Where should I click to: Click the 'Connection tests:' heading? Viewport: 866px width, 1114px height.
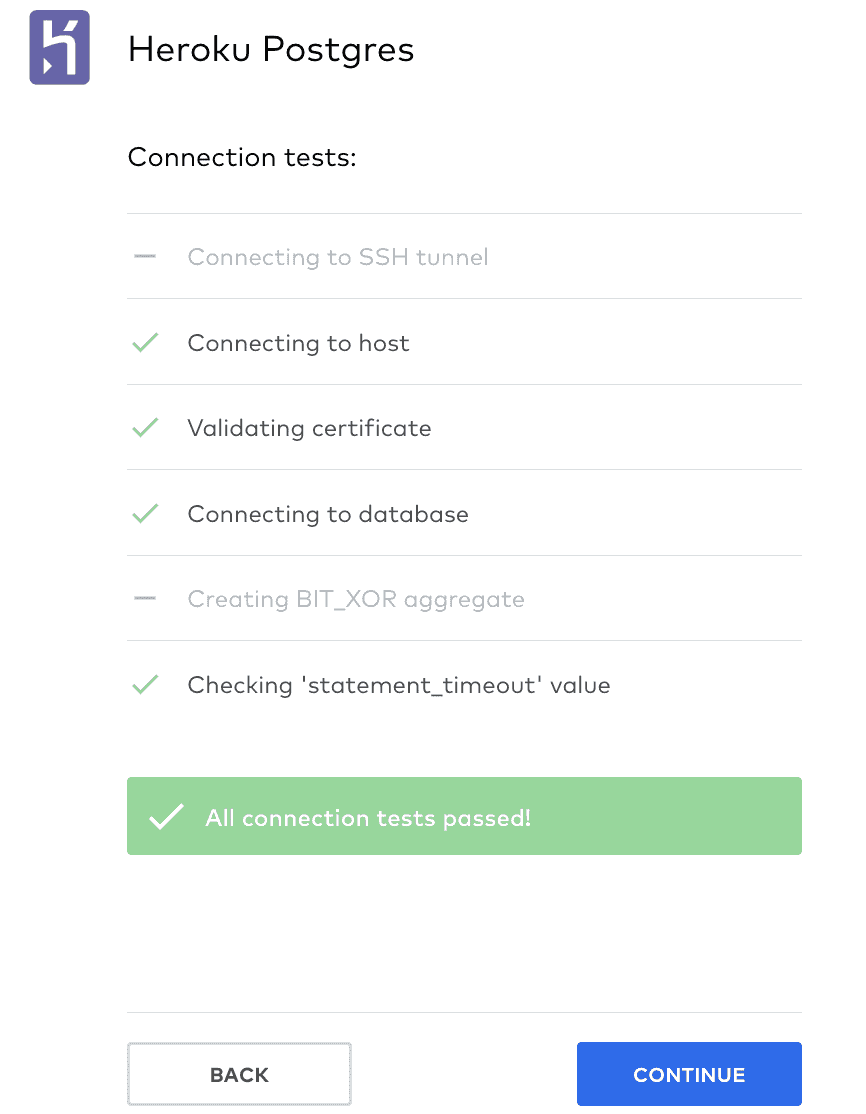coord(241,157)
